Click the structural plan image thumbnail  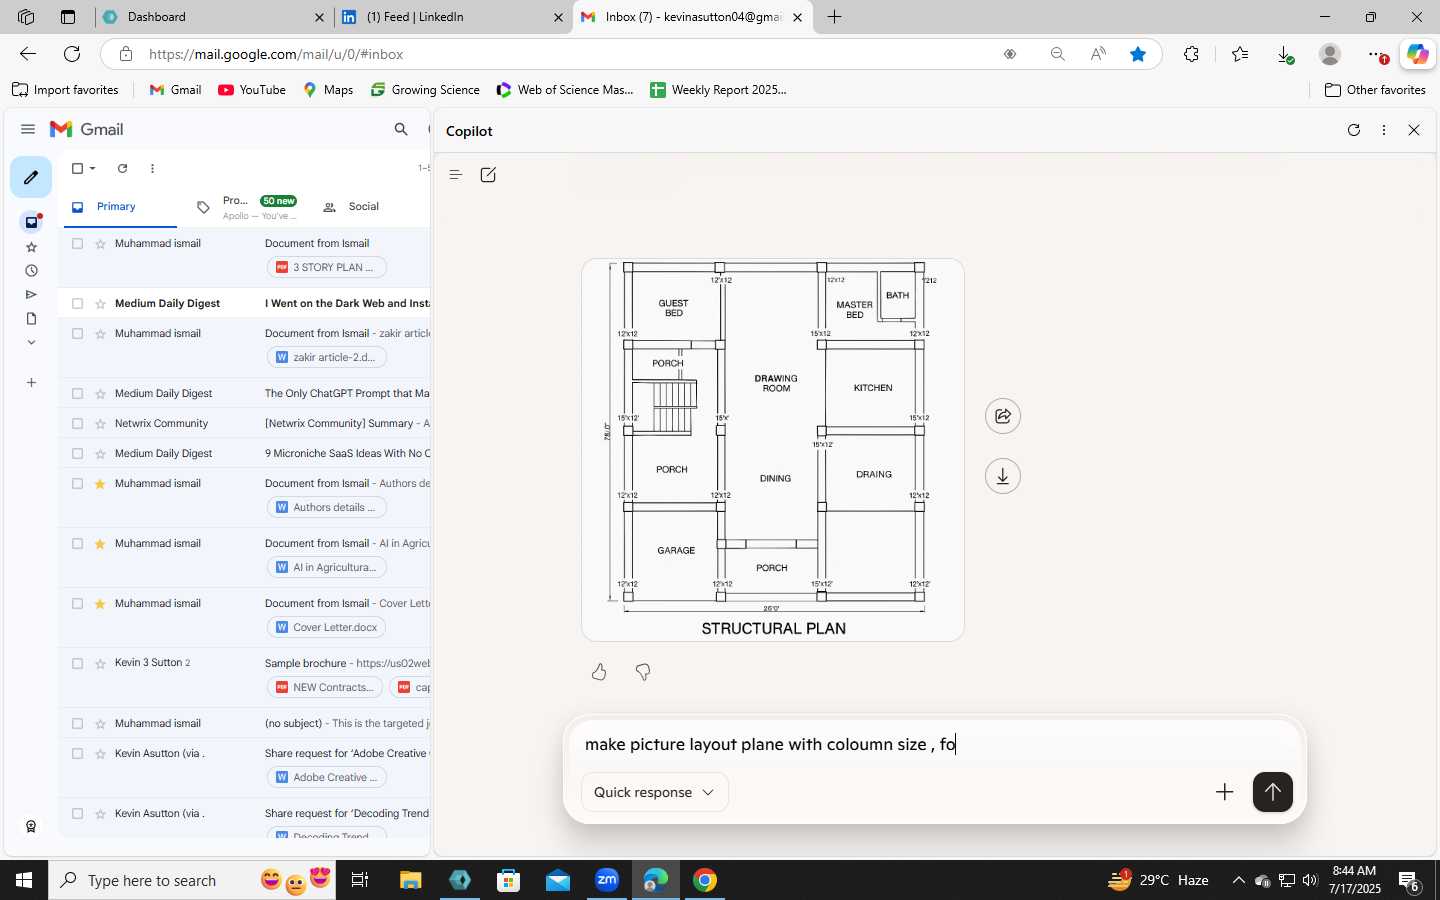tap(773, 450)
